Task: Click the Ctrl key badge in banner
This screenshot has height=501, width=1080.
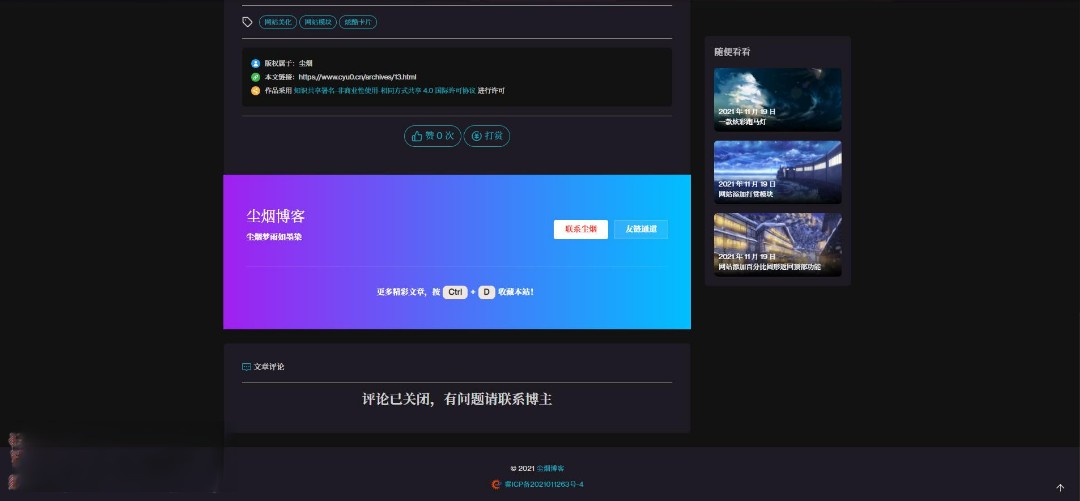Action: [455, 292]
